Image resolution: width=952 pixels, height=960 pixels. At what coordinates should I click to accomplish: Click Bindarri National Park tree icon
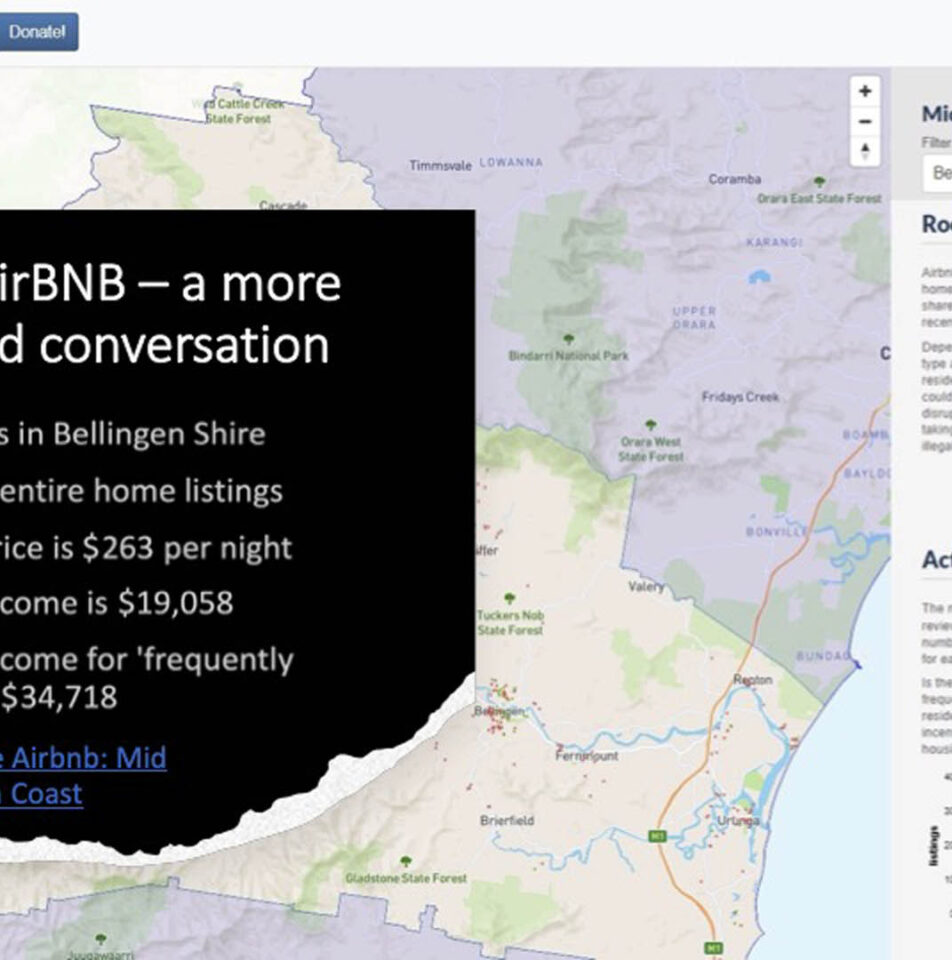(569, 340)
